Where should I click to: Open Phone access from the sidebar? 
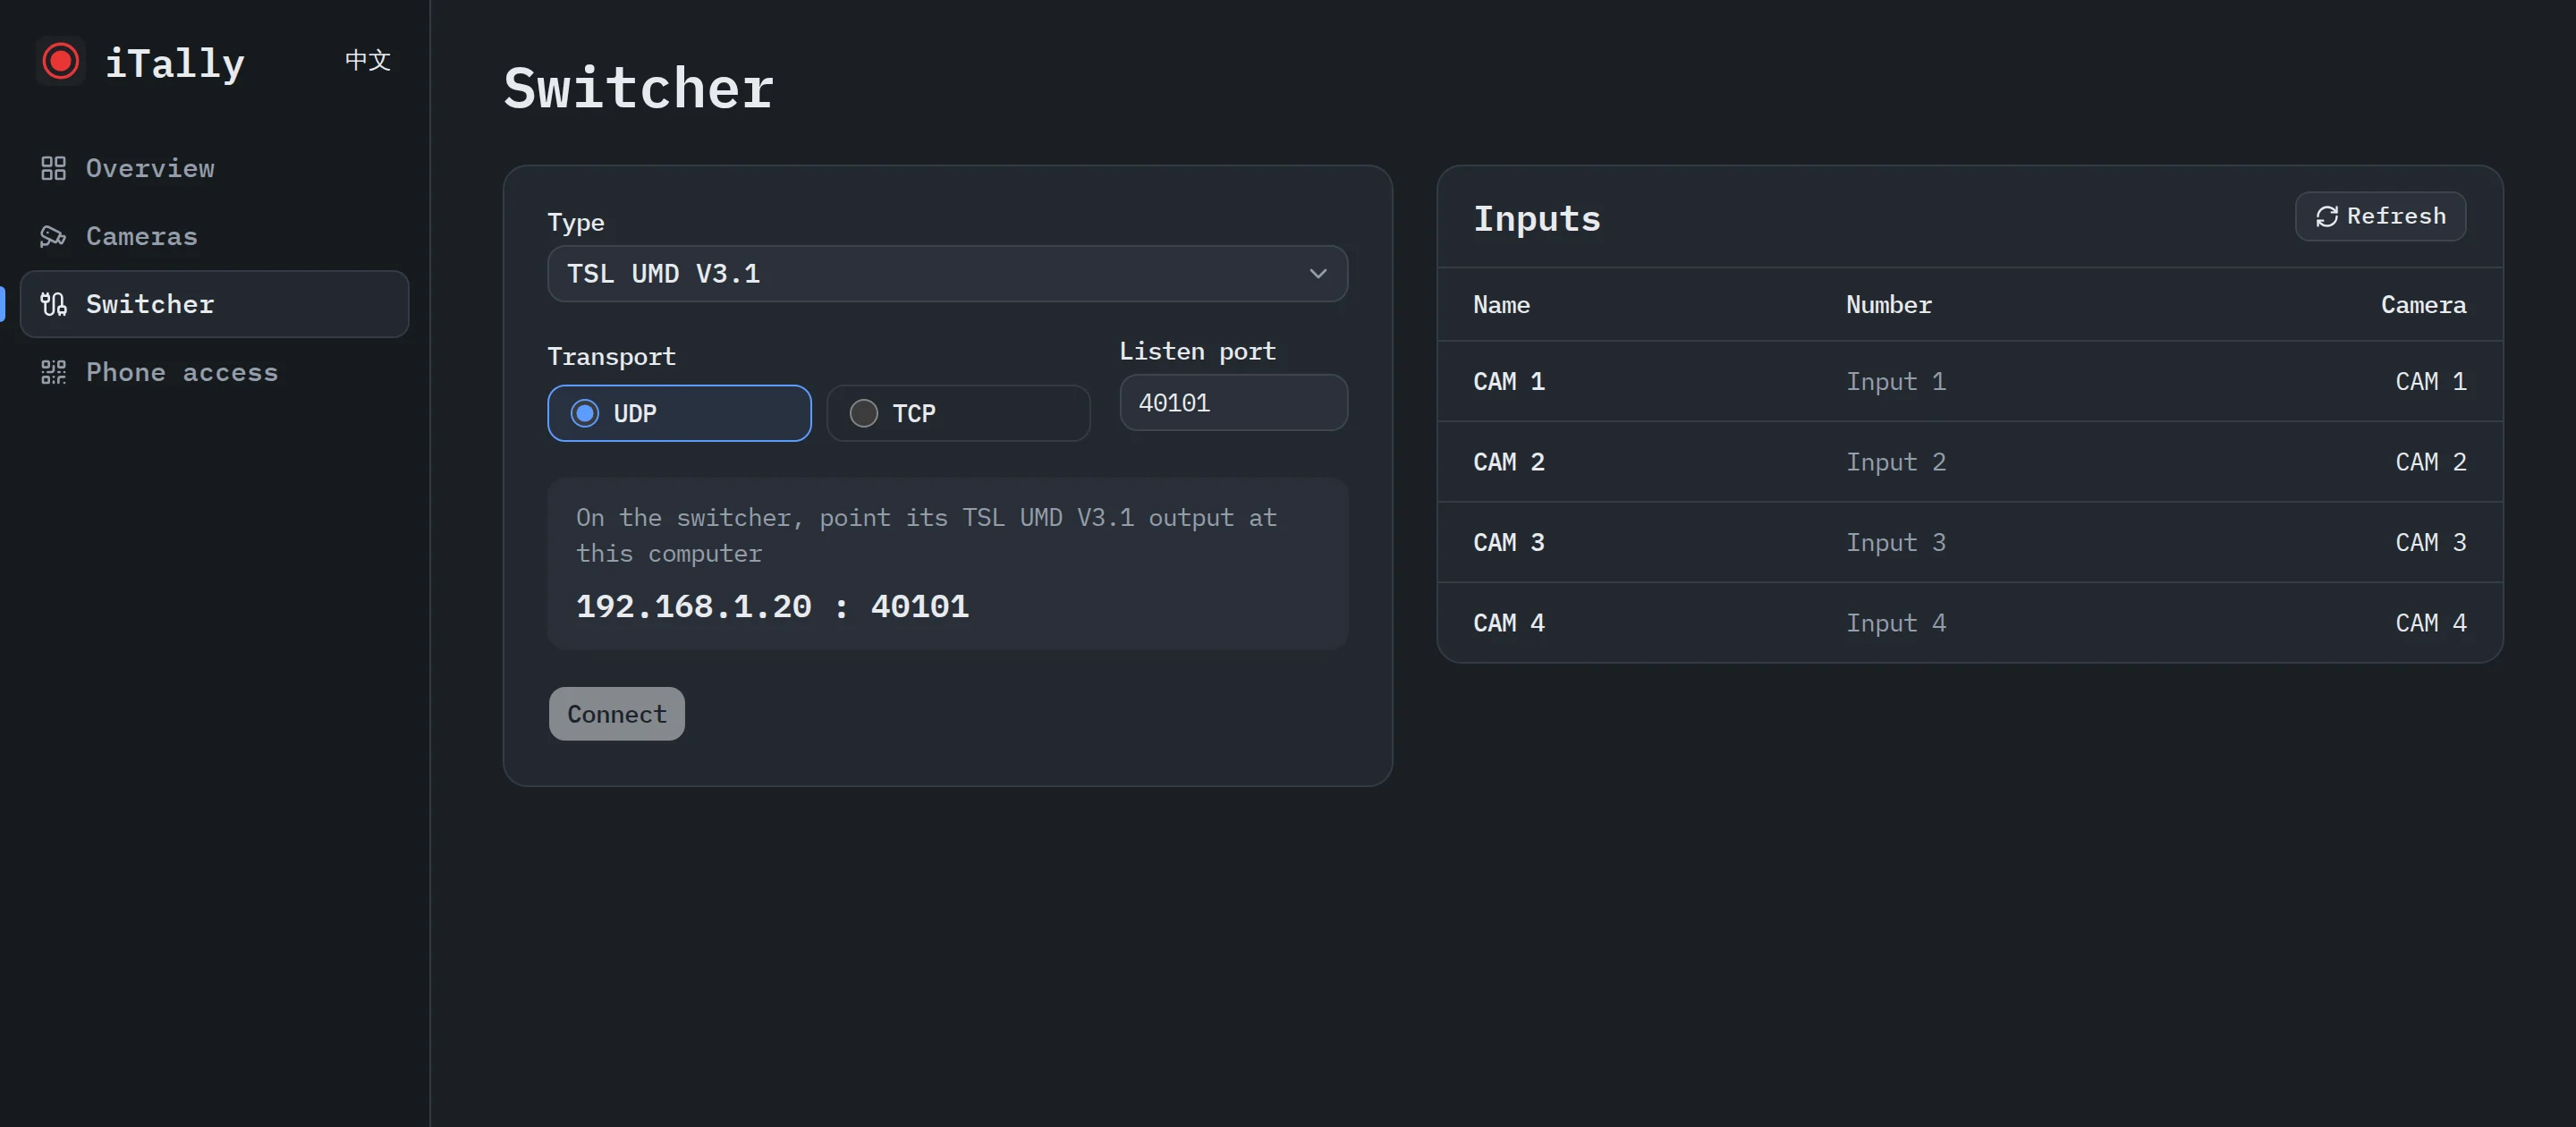click(x=214, y=372)
